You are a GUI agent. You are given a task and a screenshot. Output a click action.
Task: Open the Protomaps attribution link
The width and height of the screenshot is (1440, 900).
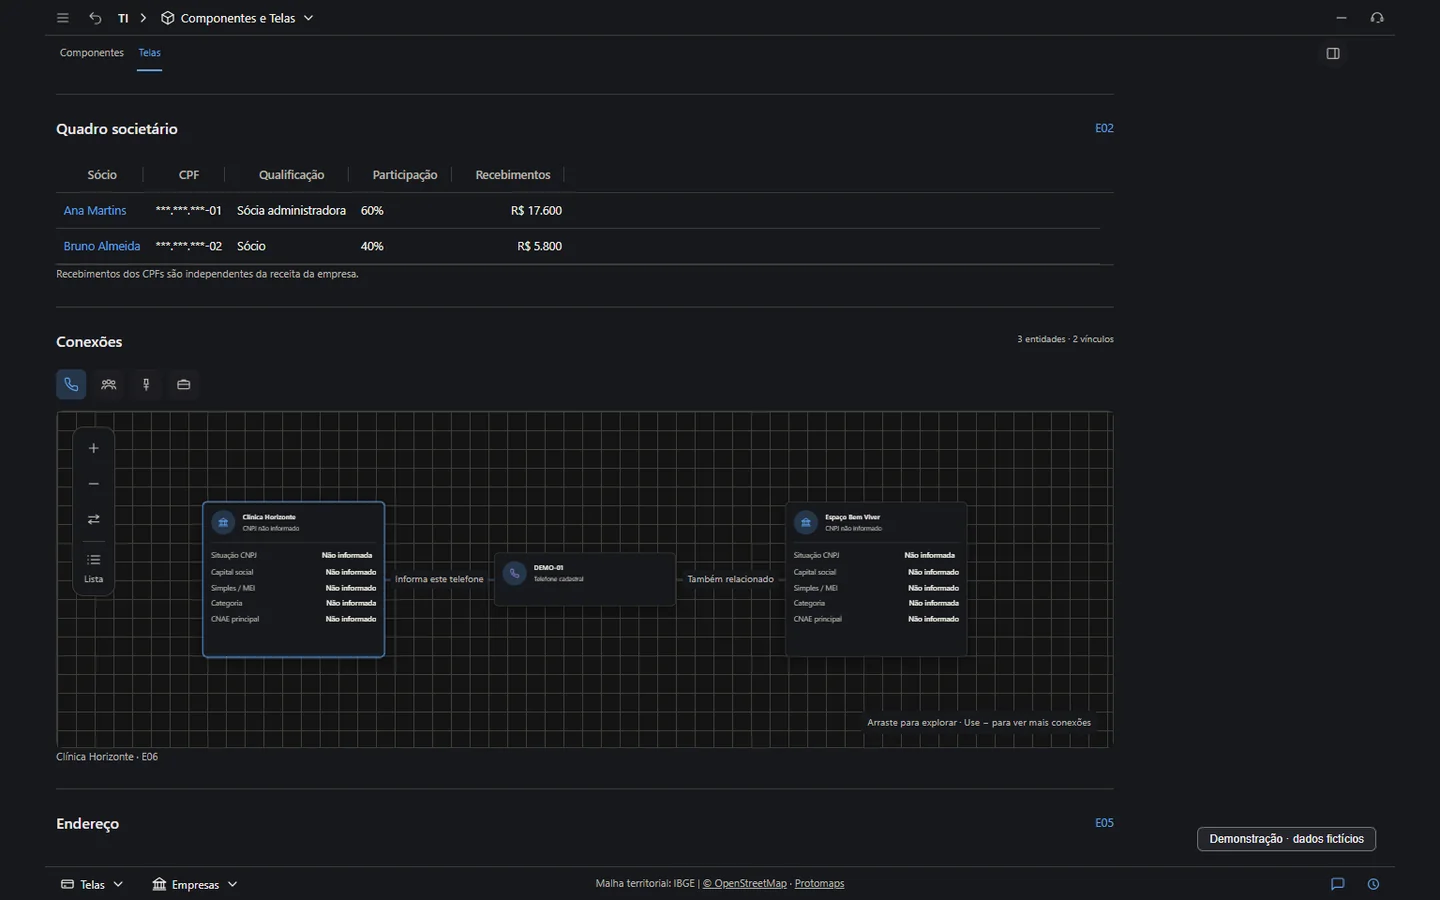pyautogui.click(x=819, y=883)
